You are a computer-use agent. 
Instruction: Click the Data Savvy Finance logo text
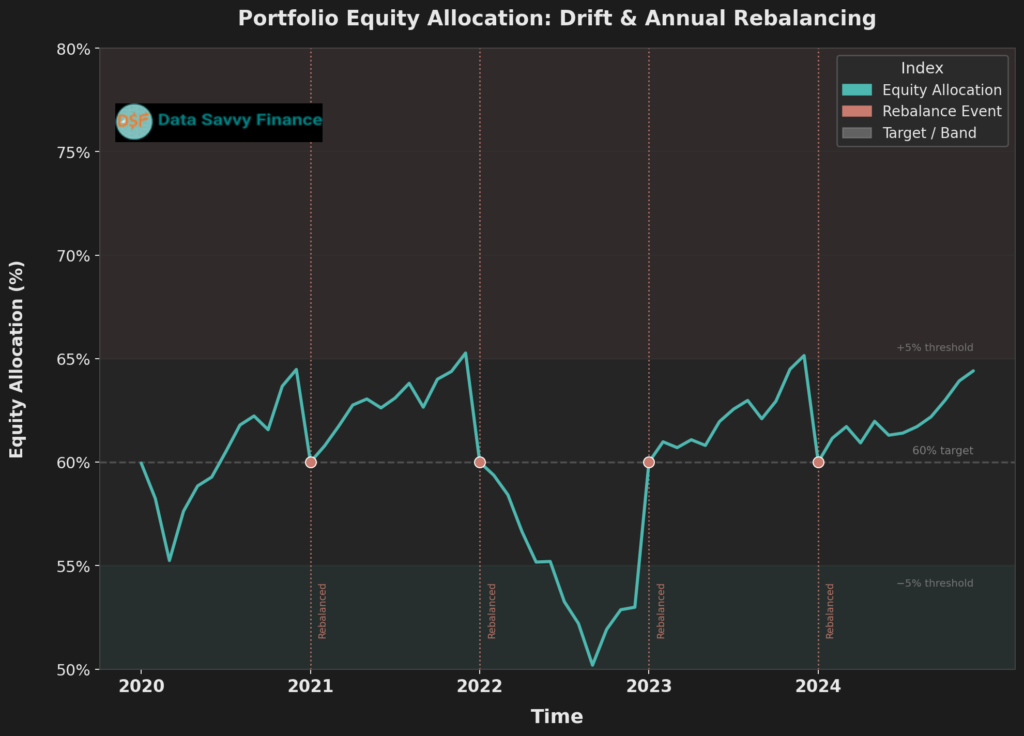239,121
